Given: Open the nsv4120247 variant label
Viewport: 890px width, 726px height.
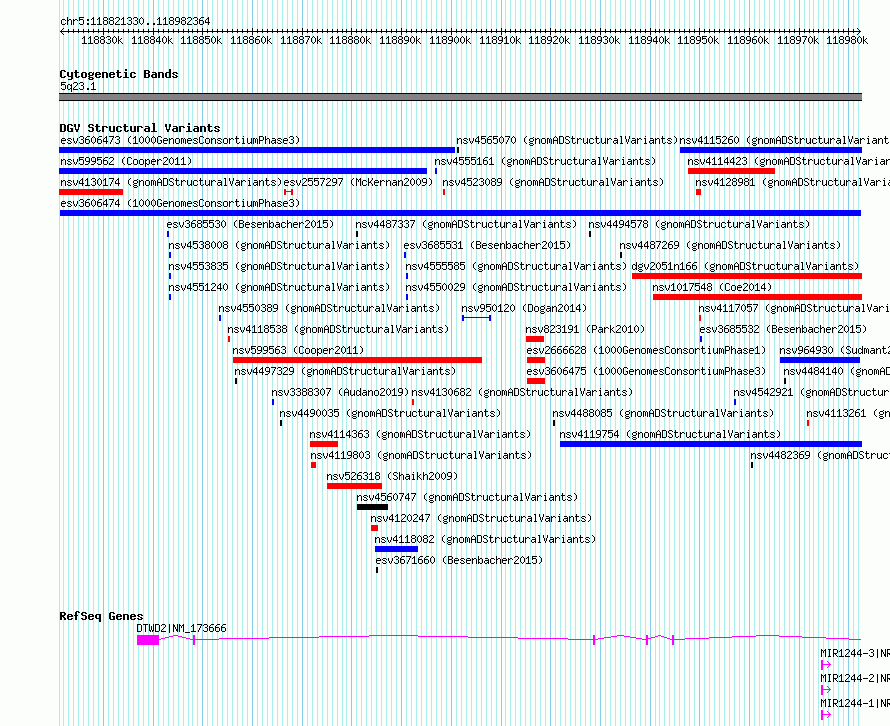Looking at the screenshot, I should (x=481, y=518).
